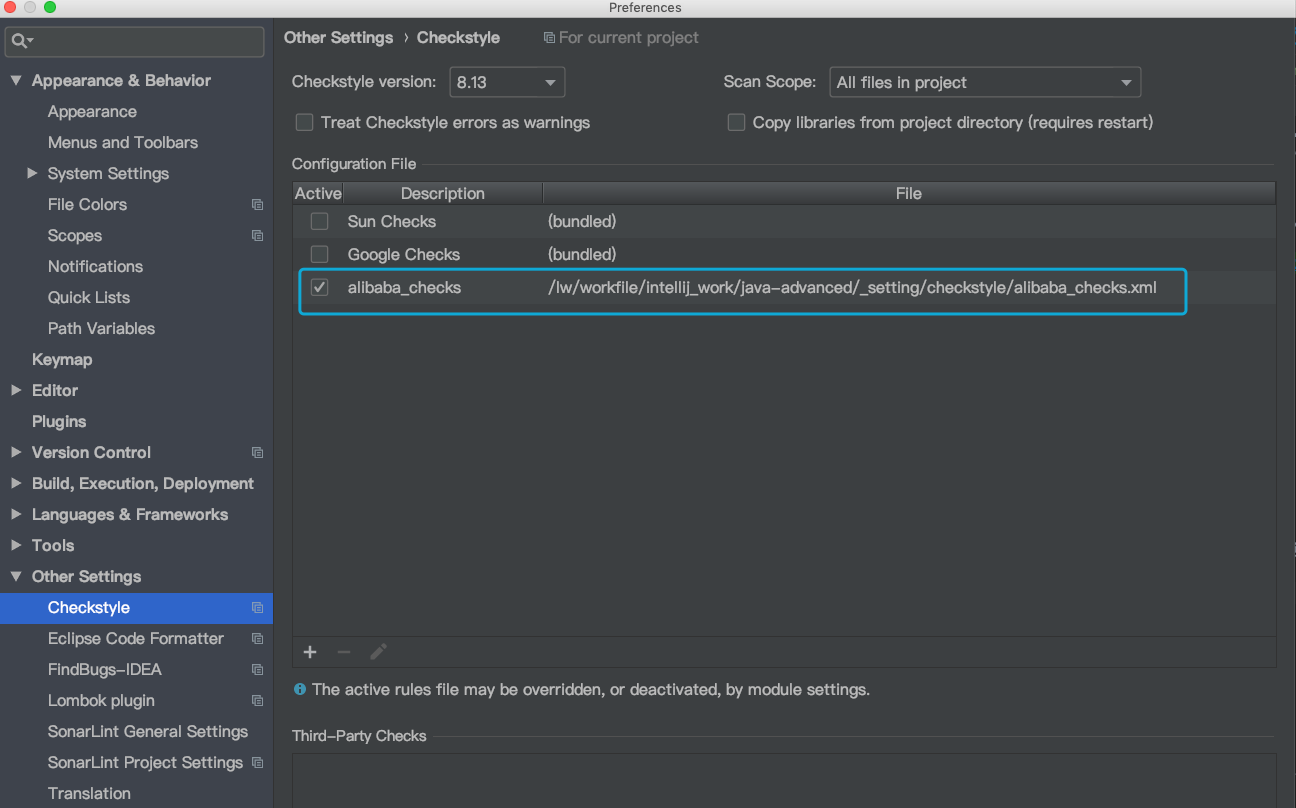Screen dimensions: 1296x808
Task: Collapse the Appearance & Behavior section
Action: [x=16, y=80]
